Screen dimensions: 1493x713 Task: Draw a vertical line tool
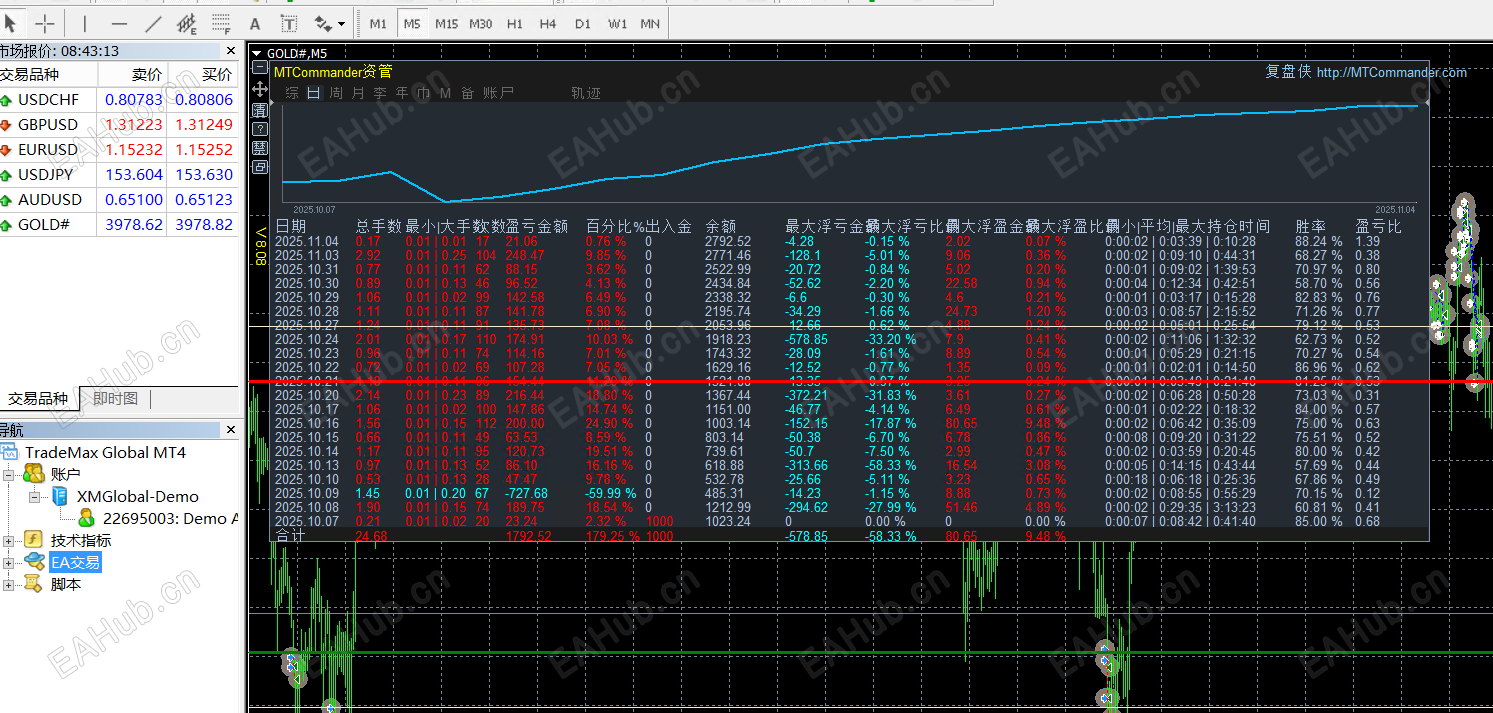point(85,22)
